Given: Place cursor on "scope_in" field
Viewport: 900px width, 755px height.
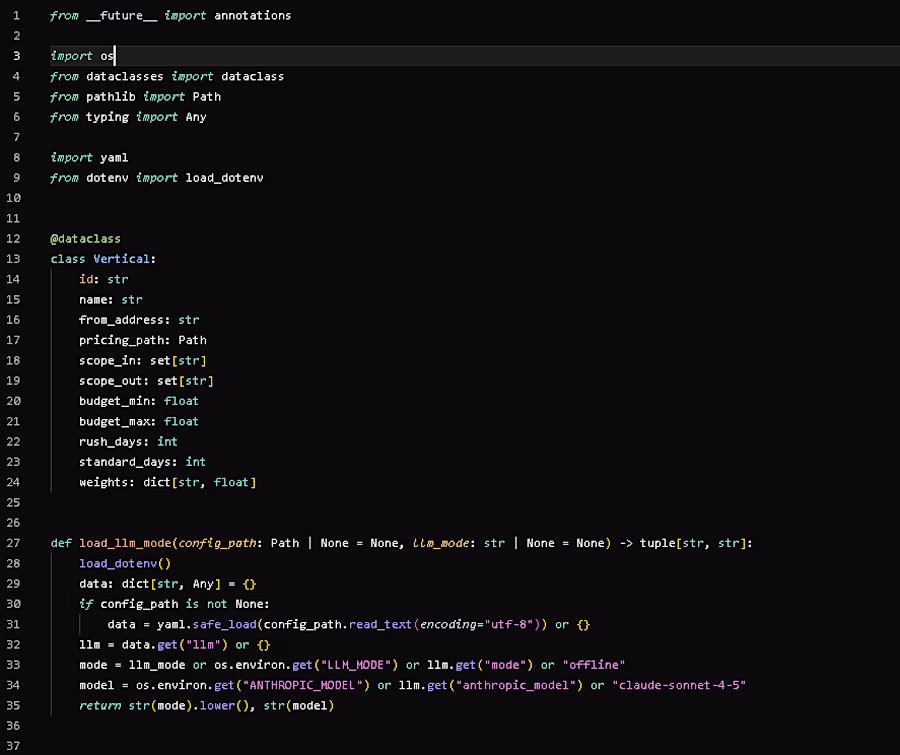Looking at the screenshot, I should click(x=107, y=361).
